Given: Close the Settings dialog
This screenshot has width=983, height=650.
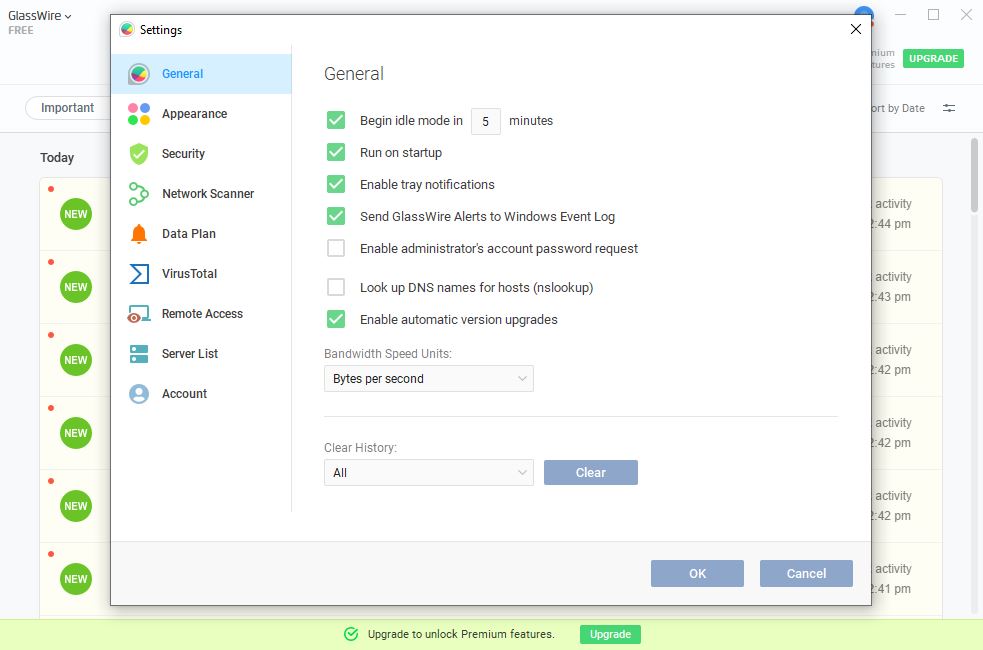Looking at the screenshot, I should pyautogui.click(x=856, y=29).
